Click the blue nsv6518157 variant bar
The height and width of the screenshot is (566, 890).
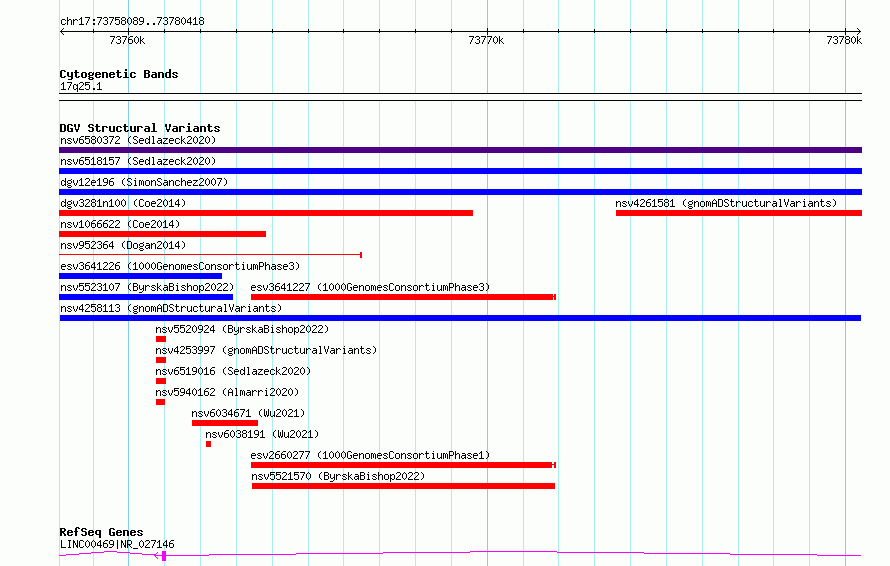460,171
